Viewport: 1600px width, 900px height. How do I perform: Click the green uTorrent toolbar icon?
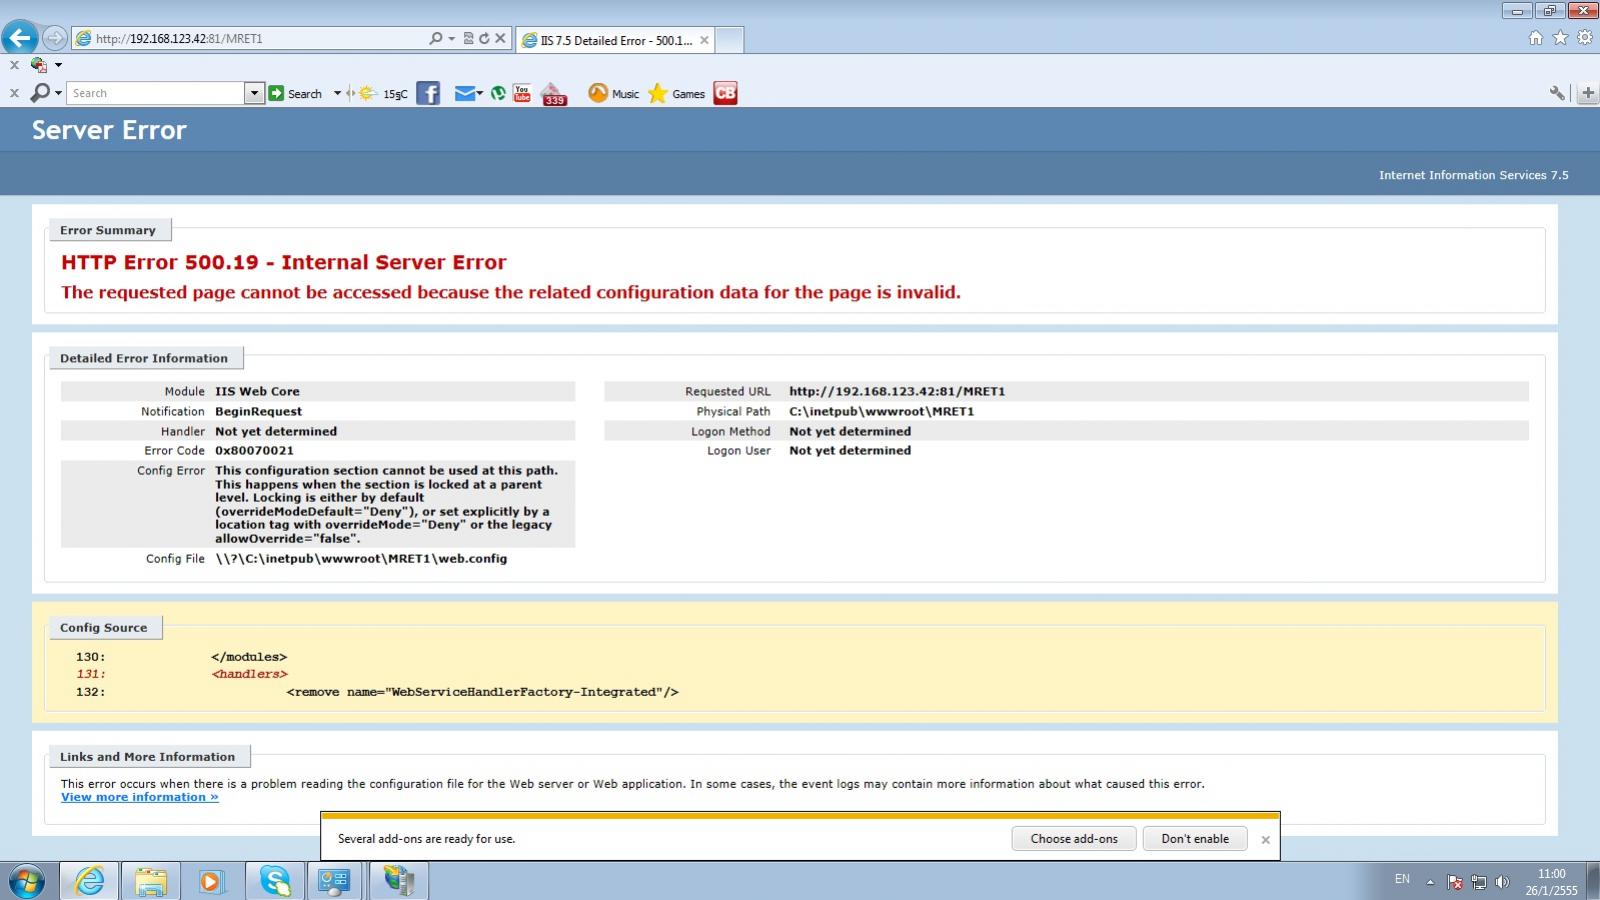(x=498, y=93)
